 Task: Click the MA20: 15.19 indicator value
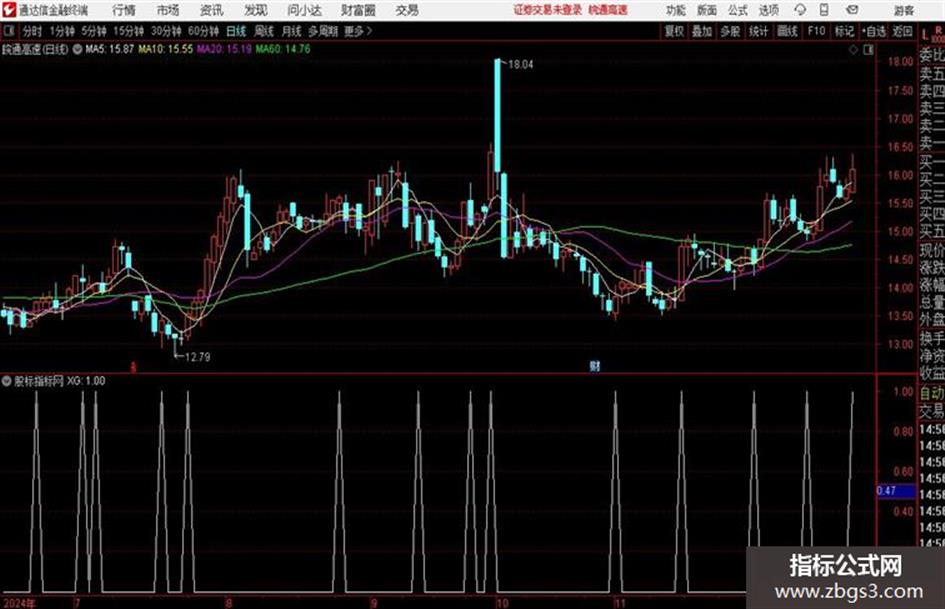pos(224,49)
